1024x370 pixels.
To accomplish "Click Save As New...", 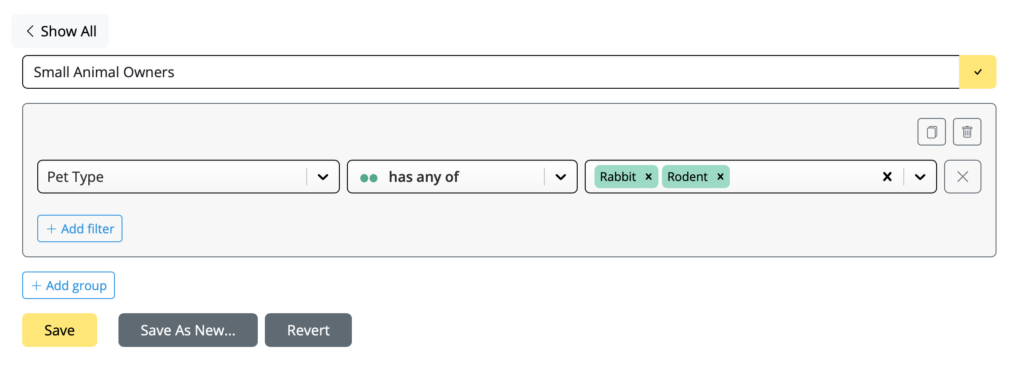I will tap(188, 330).
